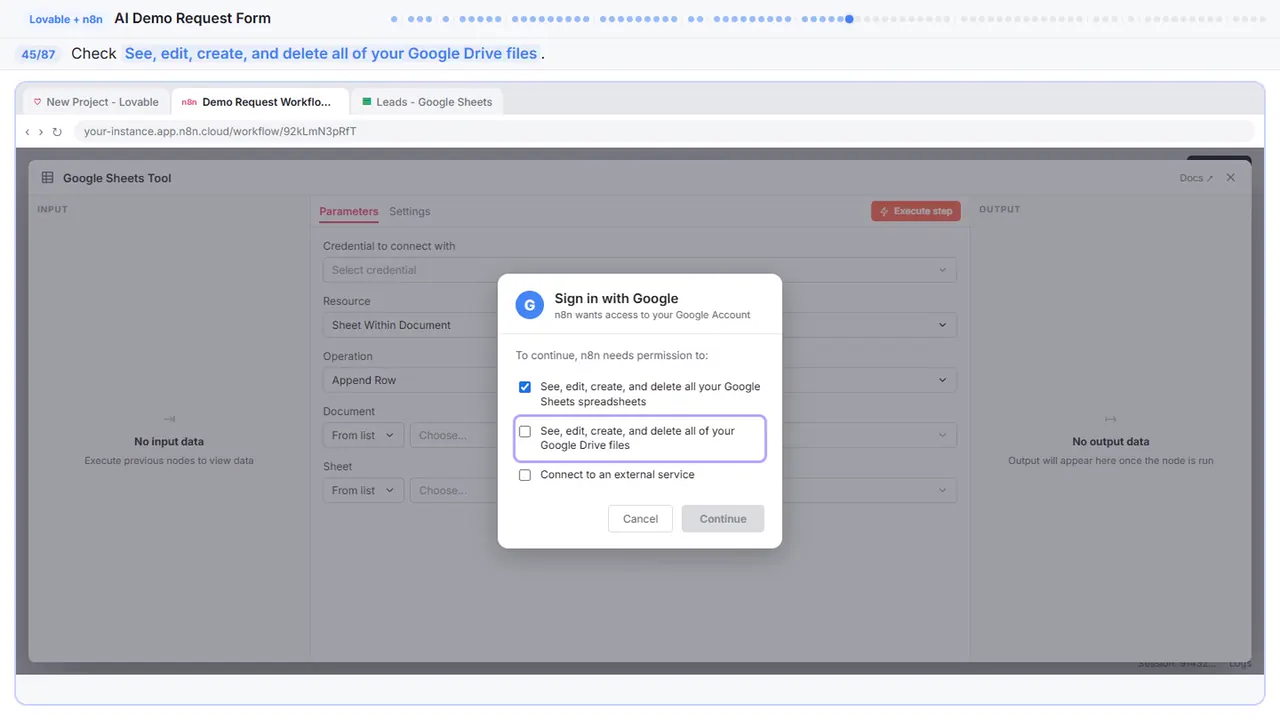Run the node with Execute step

916,211
